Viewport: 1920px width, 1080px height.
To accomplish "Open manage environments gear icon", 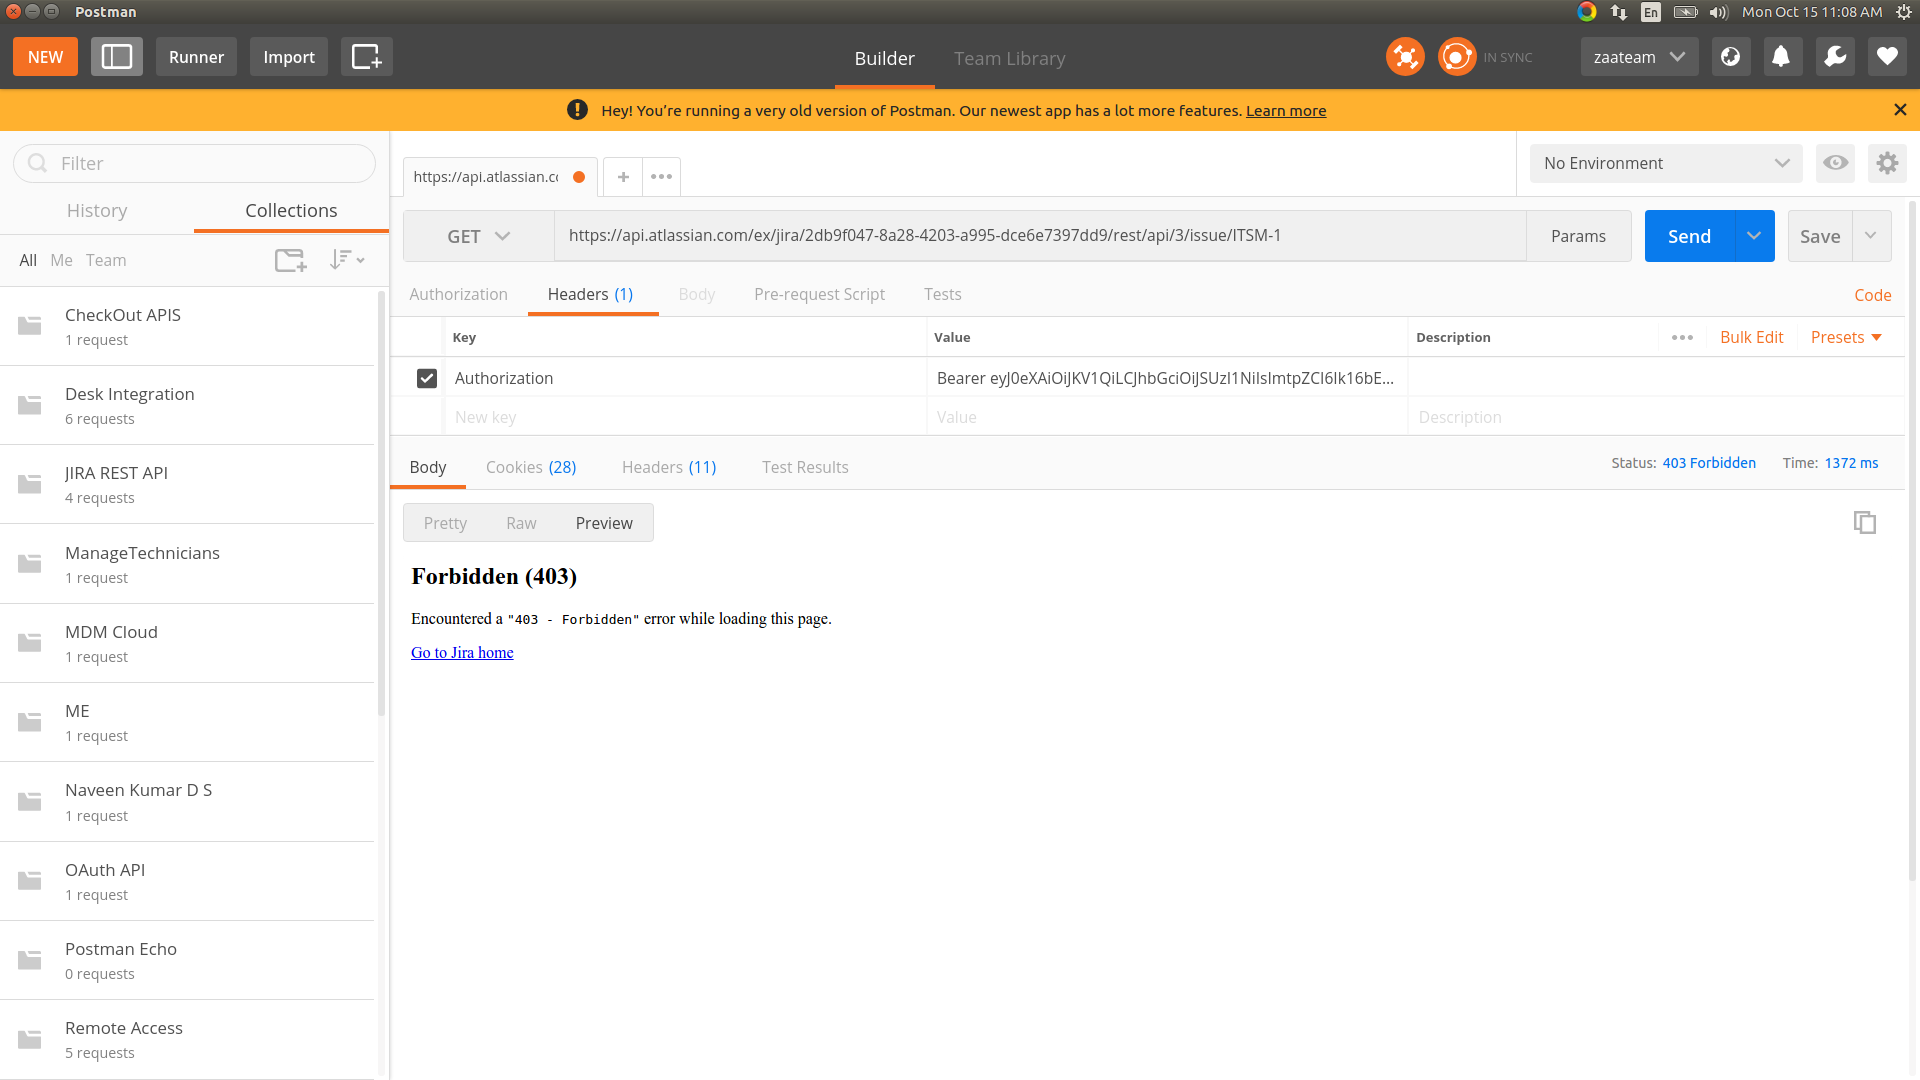I will tap(1887, 163).
